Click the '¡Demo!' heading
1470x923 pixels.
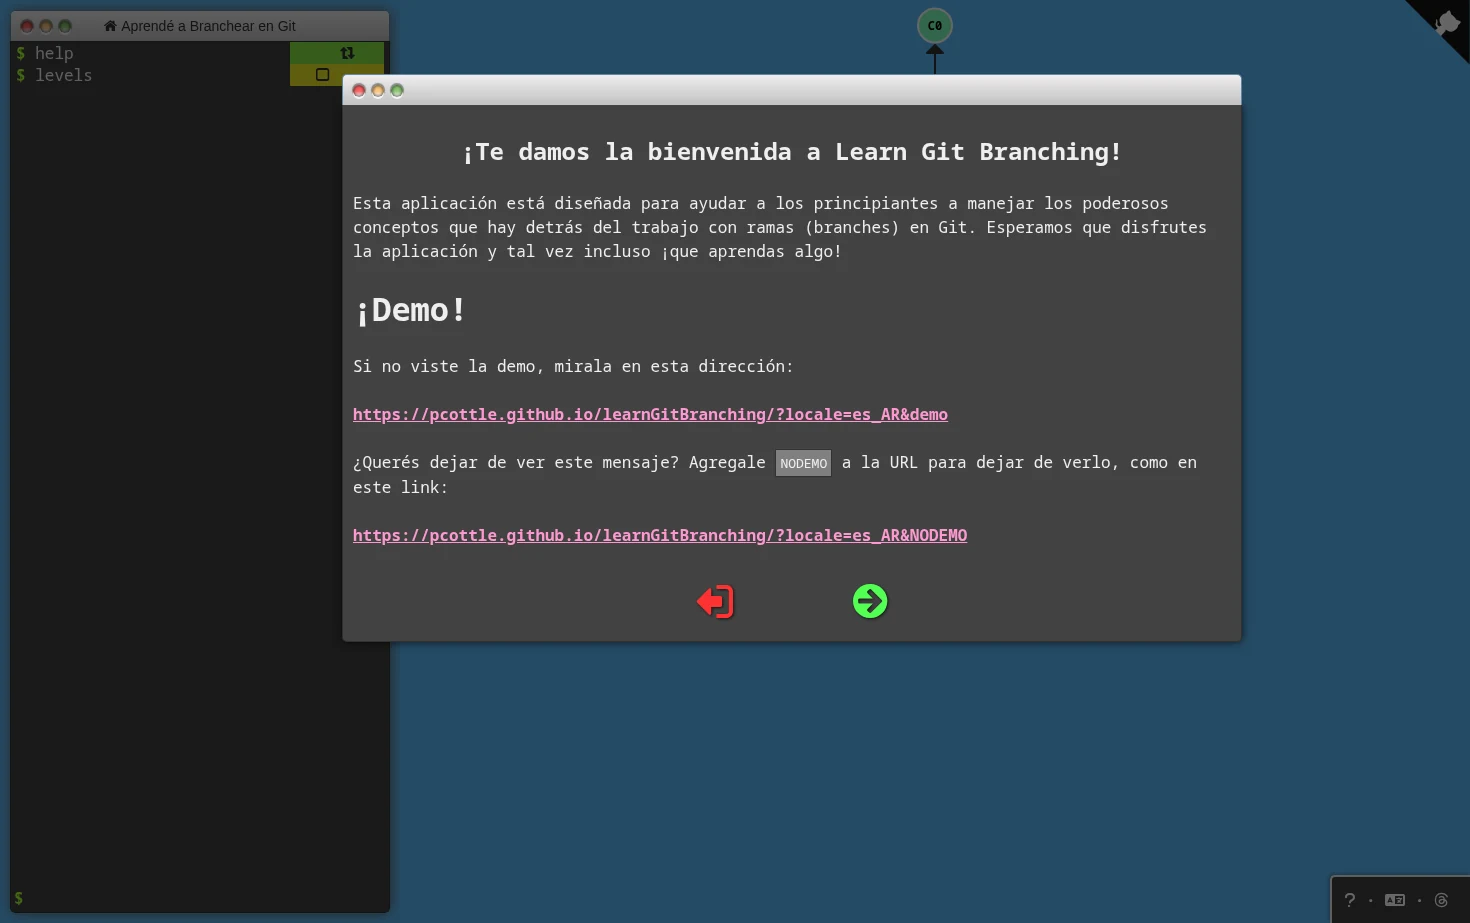point(410,311)
